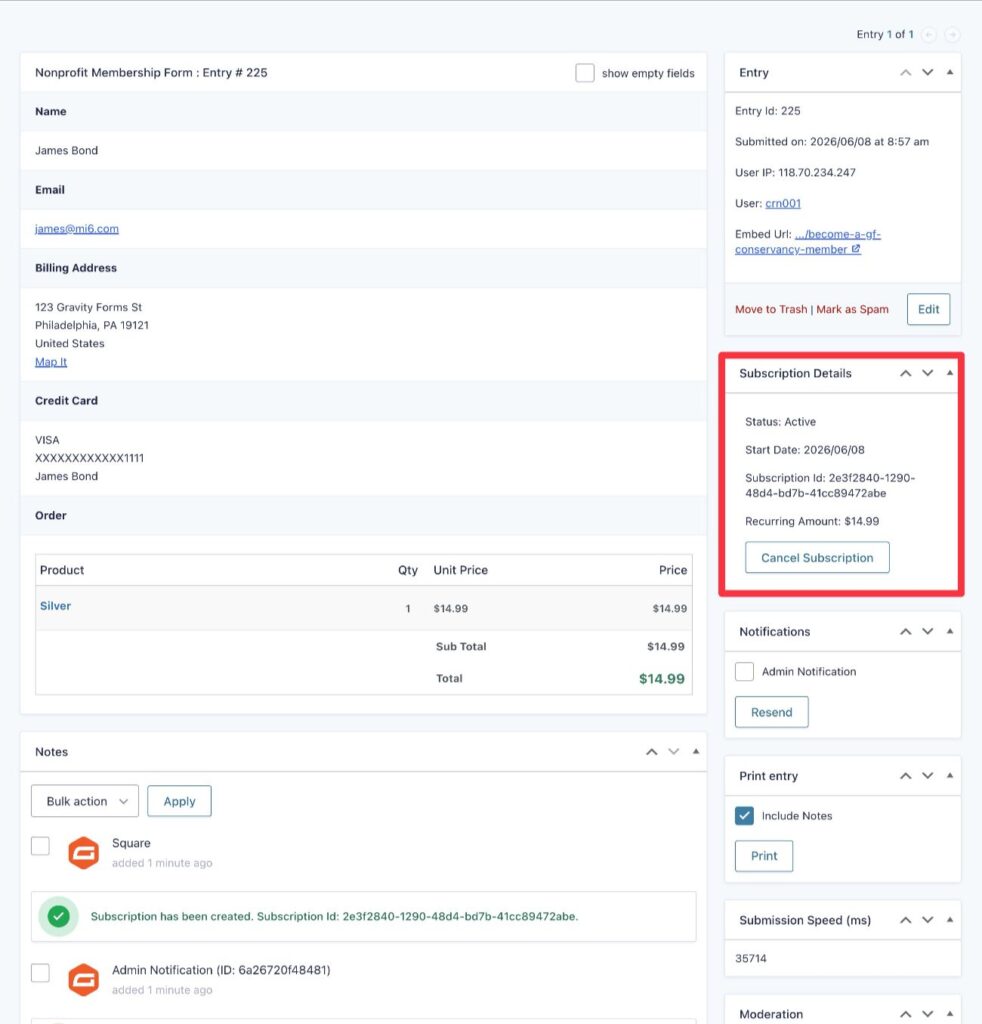Open the Bulk action dropdown
Viewport: 982px width, 1024px height.
click(85, 801)
